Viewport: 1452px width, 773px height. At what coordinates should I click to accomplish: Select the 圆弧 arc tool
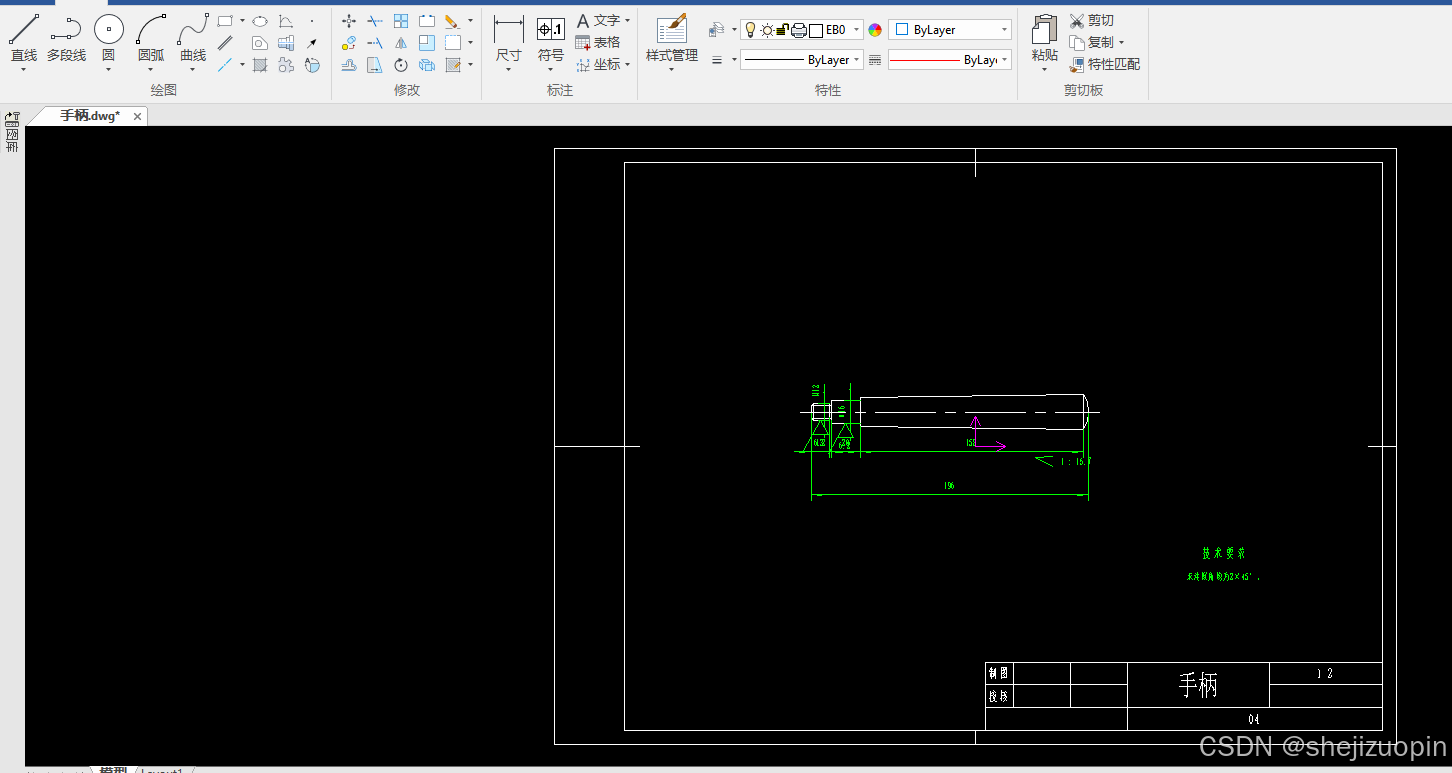click(x=151, y=38)
